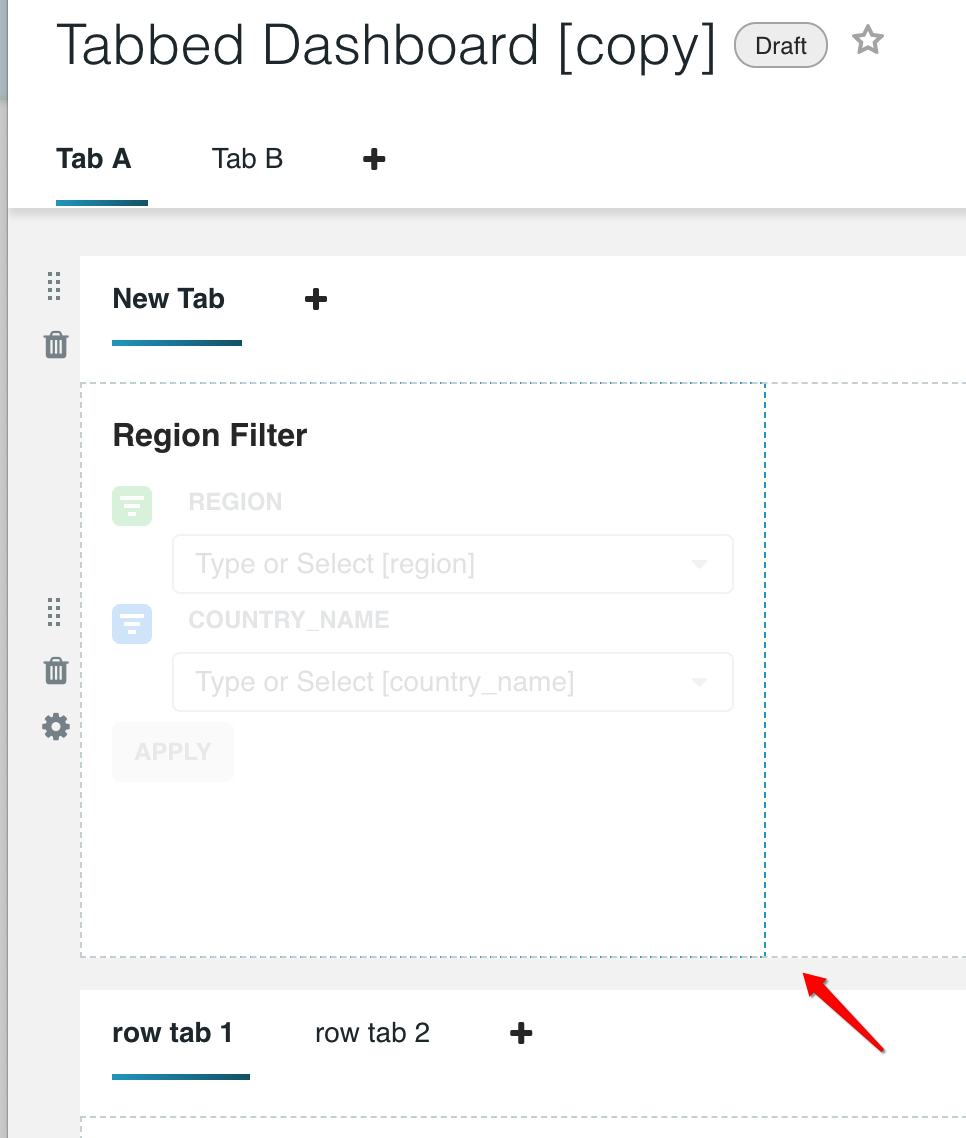Delete the Region Filter widget via trash icon
966x1138 pixels.
[x=56, y=670]
